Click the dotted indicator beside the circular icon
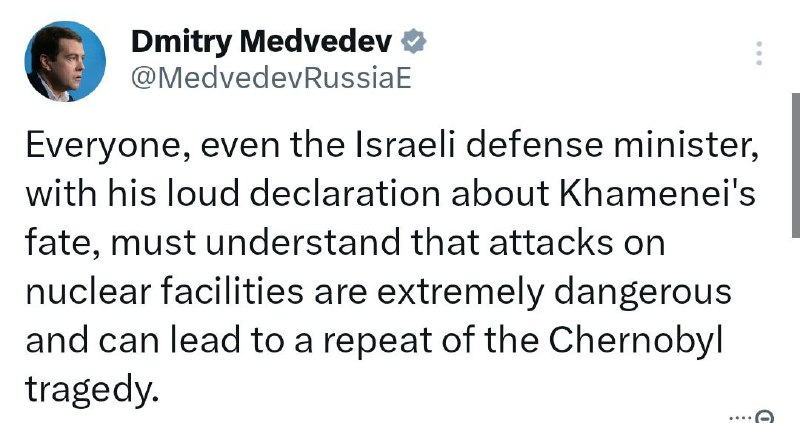 click(x=740, y=417)
